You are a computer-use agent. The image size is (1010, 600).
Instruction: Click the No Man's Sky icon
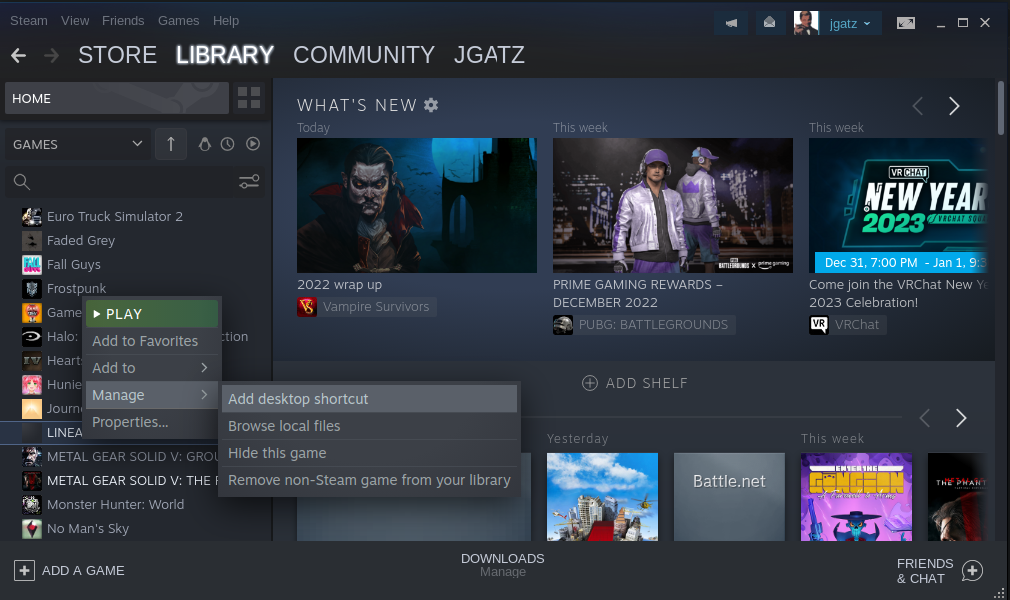[x=32, y=528]
